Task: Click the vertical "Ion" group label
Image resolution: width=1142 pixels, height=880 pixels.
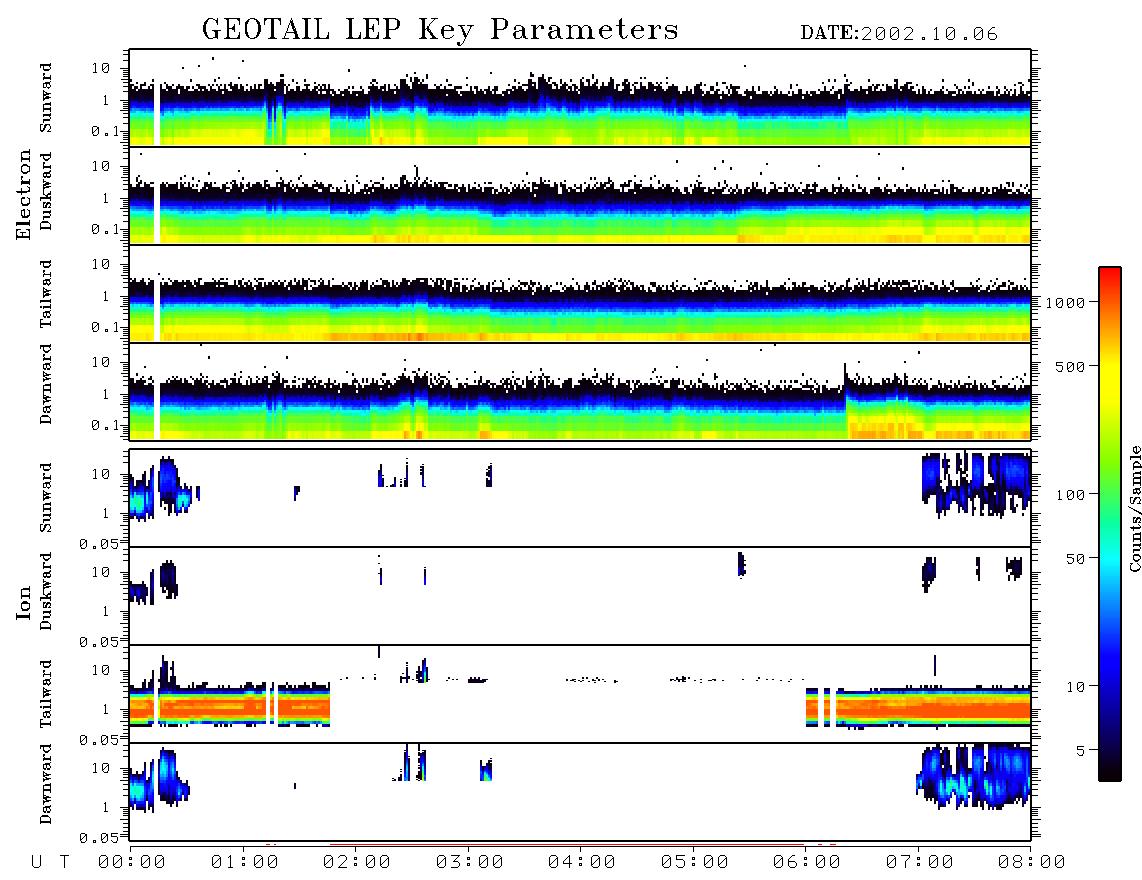Action: (24, 602)
